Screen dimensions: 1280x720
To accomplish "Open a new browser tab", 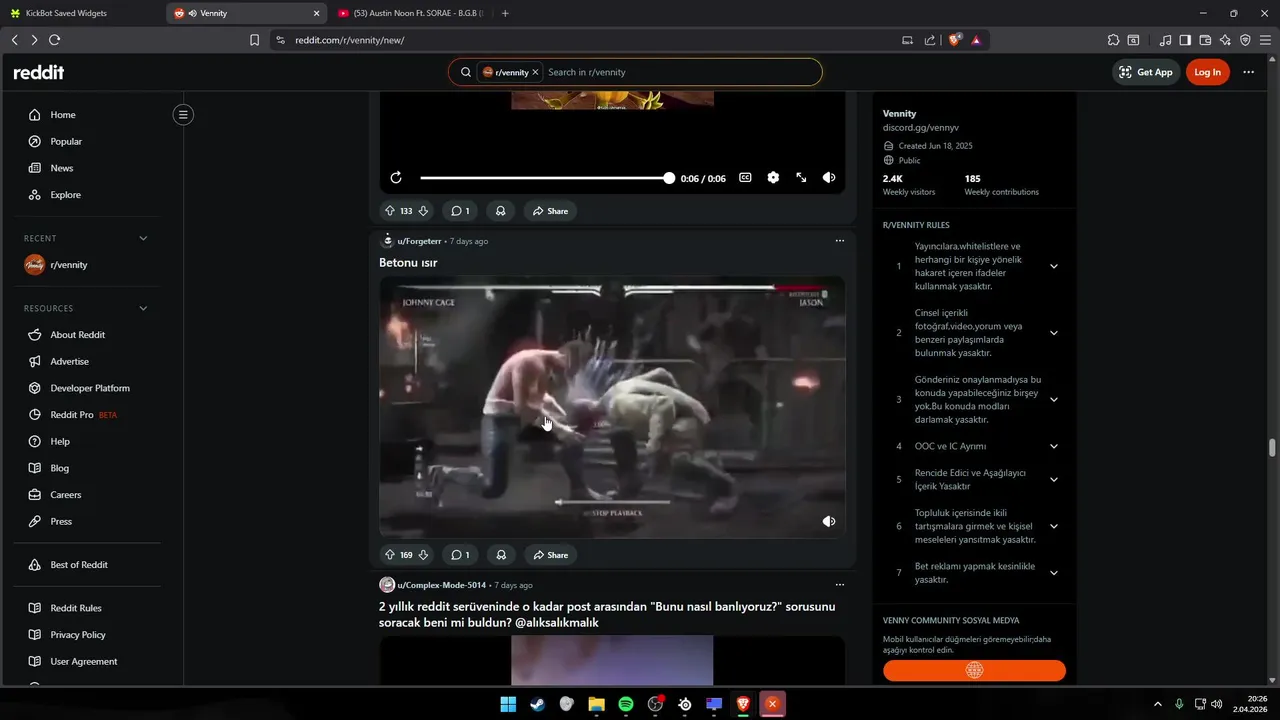I will coord(505,13).
